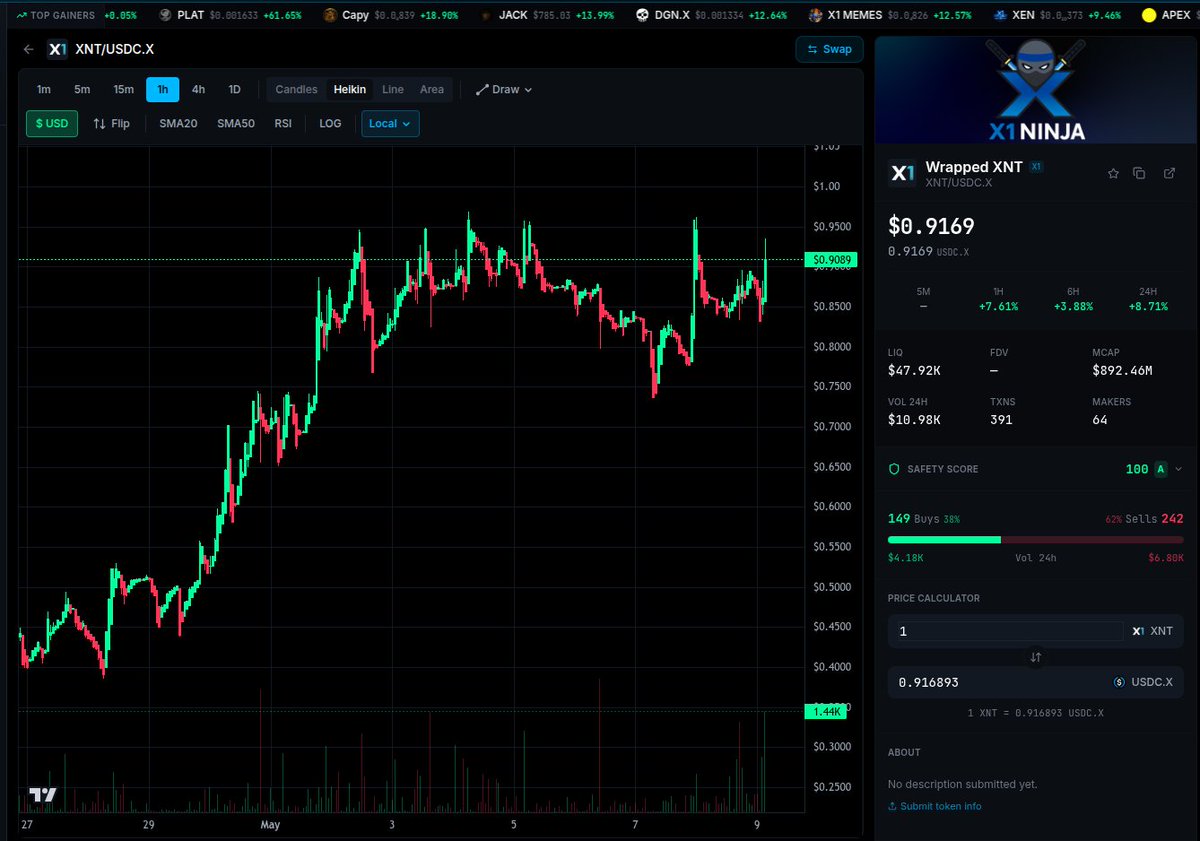Switch chart type to Line

click(x=393, y=89)
